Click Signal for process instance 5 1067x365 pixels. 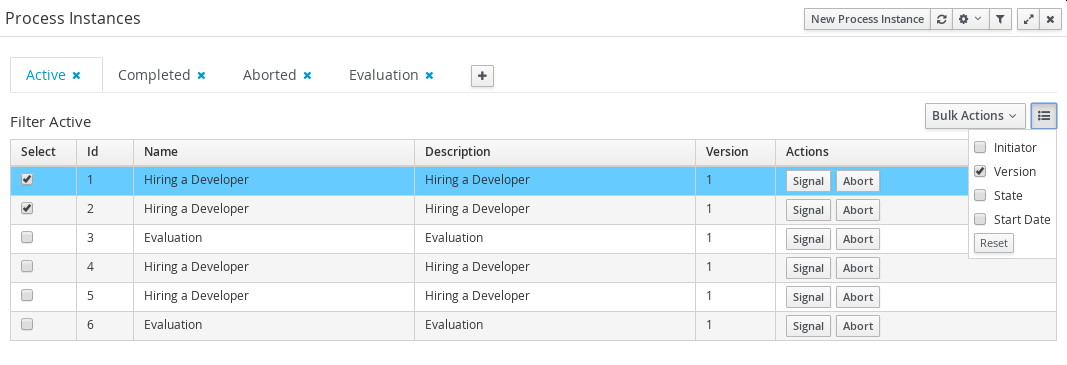pos(808,297)
